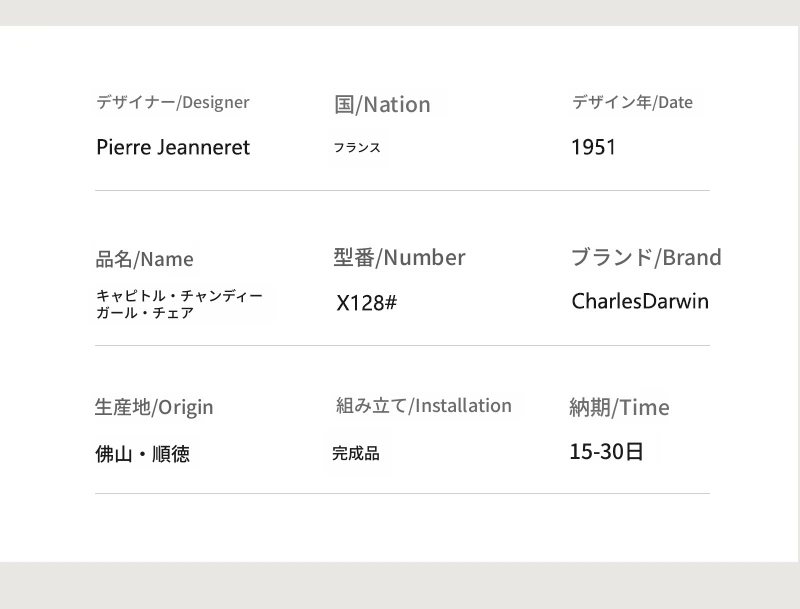
Task: Click the デザイナー/Designer label
Action: coord(173,102)
